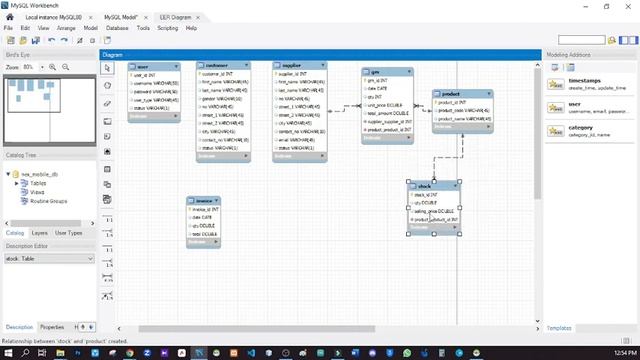Click the Open Model folder icon
Viewport: 640px width, 360px height.
[x=23, y=40]
